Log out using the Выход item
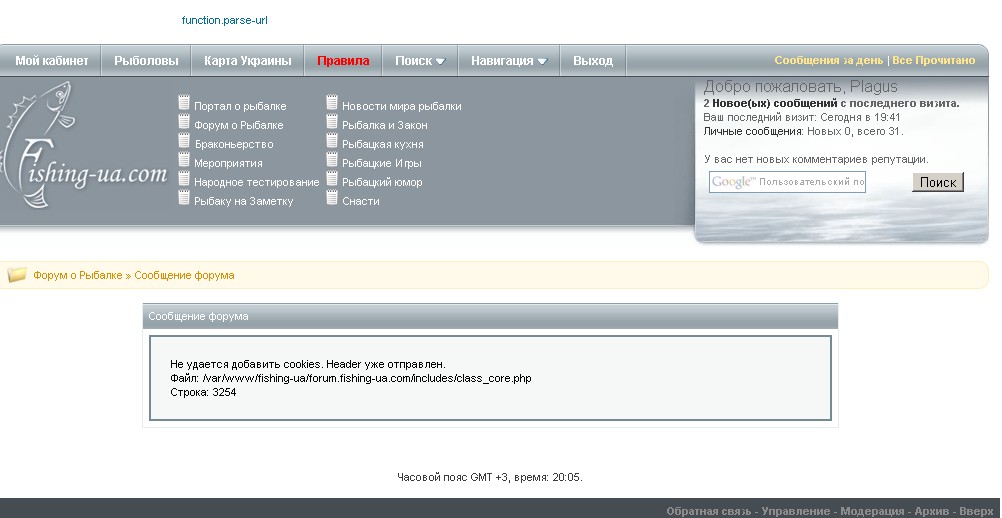Viewport: 1002px width, 518px height. pyautogui.click(x=593, y=61)
